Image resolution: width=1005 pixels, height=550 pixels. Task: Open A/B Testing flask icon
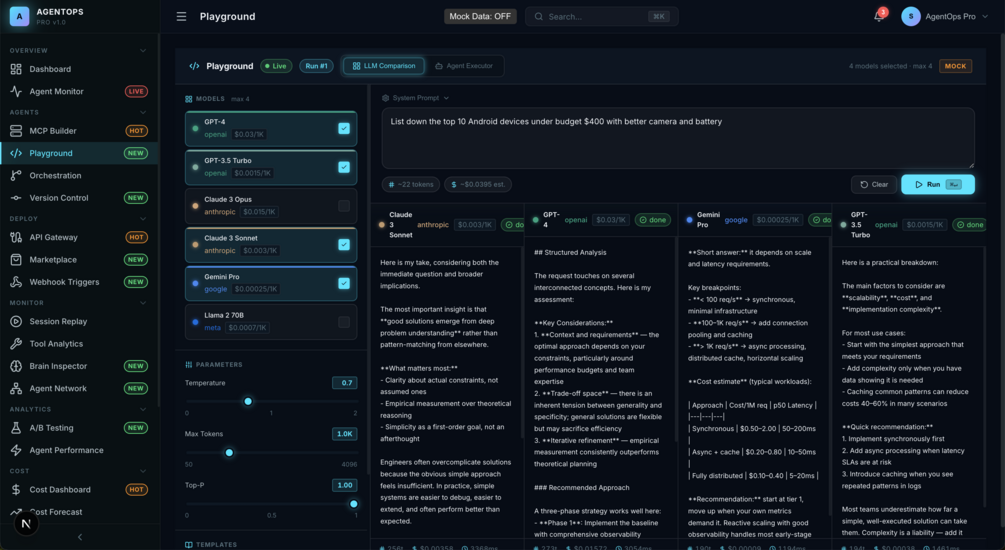[x=16, y=428]
